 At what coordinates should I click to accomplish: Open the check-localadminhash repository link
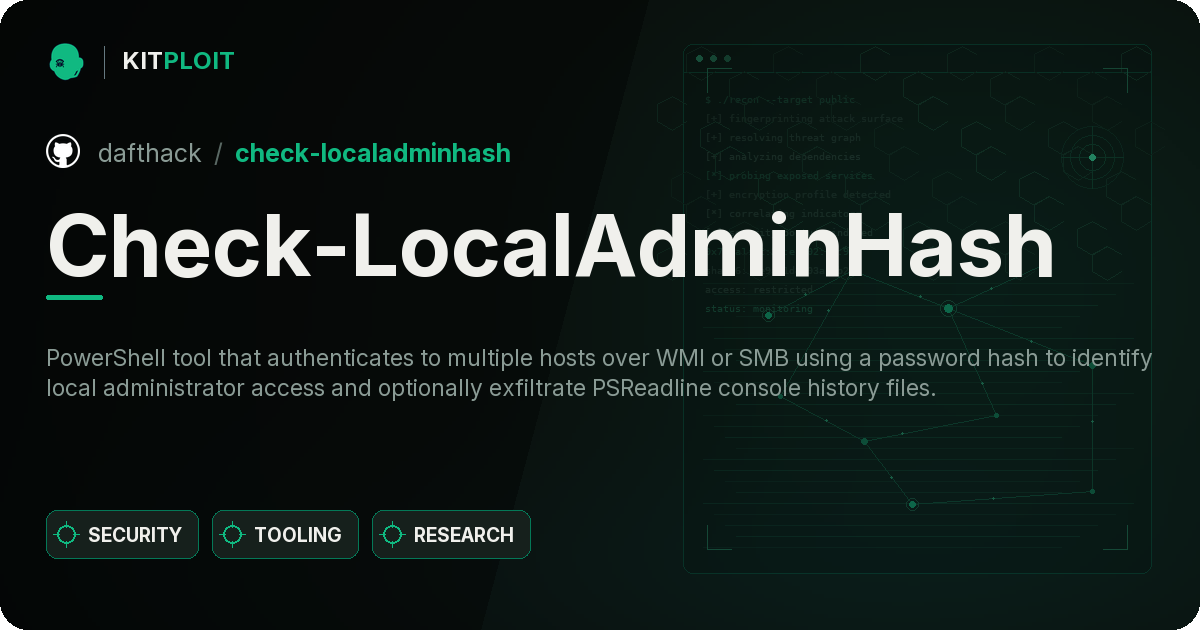373,153
